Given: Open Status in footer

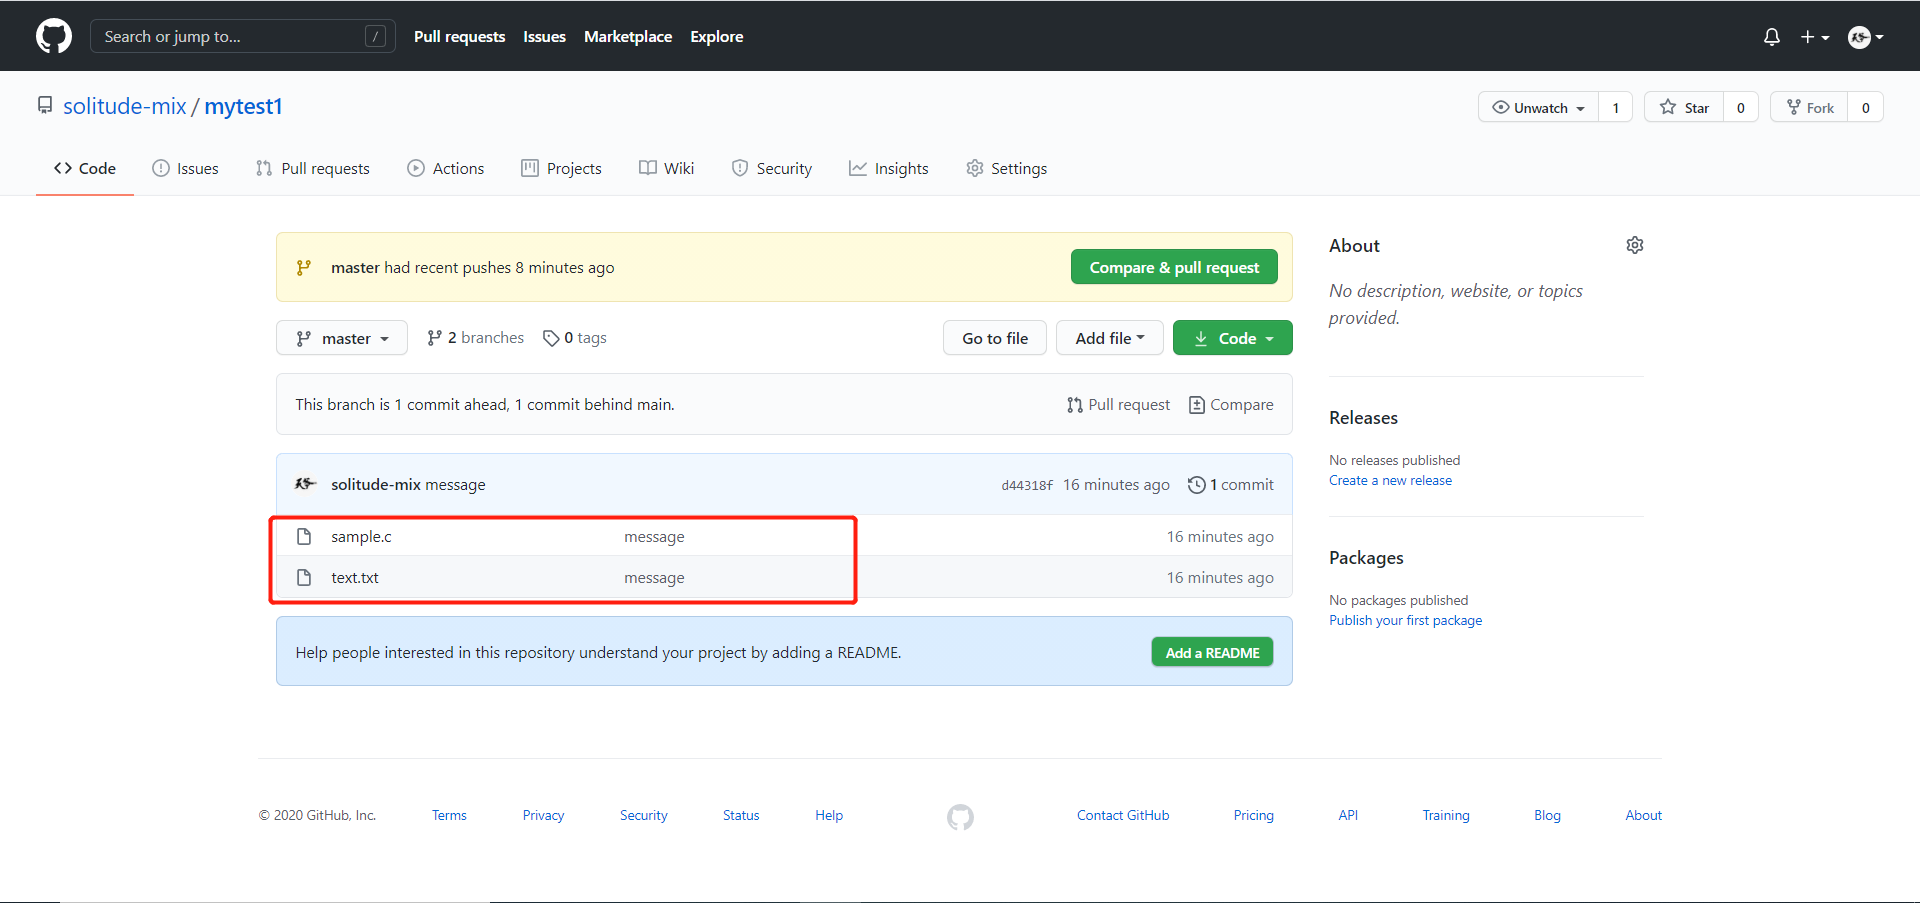Looking at the screenshot, I should click(741, 815).
